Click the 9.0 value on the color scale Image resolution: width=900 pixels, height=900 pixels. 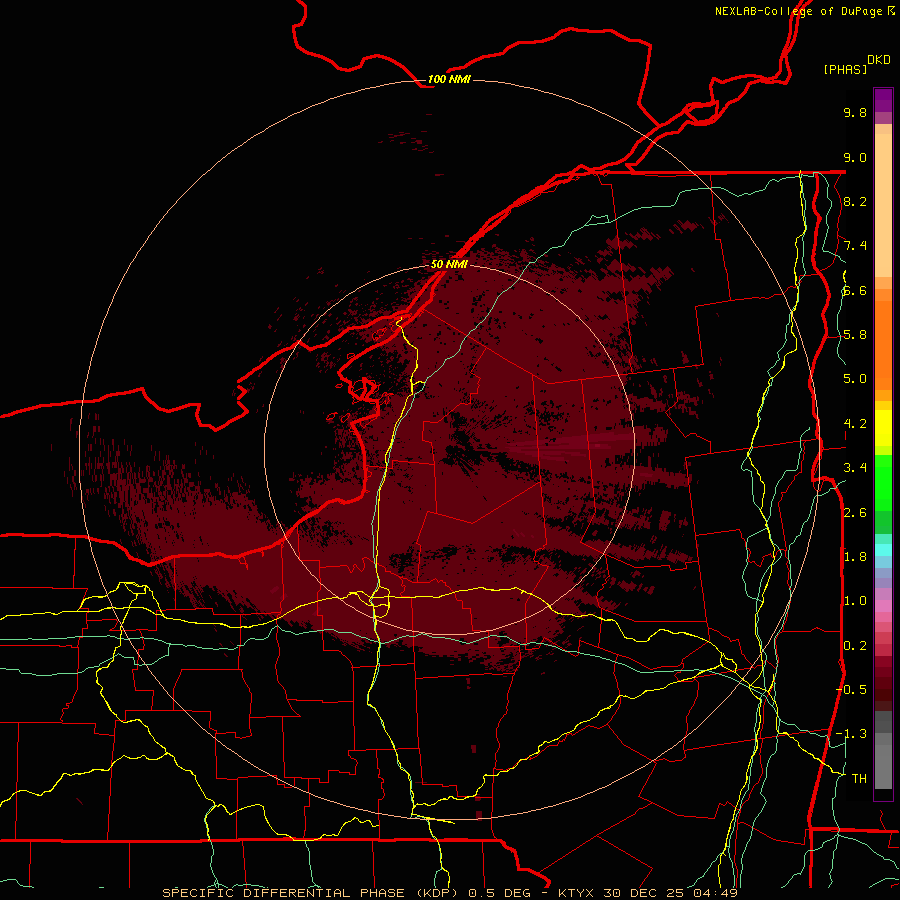click(855, 157)
